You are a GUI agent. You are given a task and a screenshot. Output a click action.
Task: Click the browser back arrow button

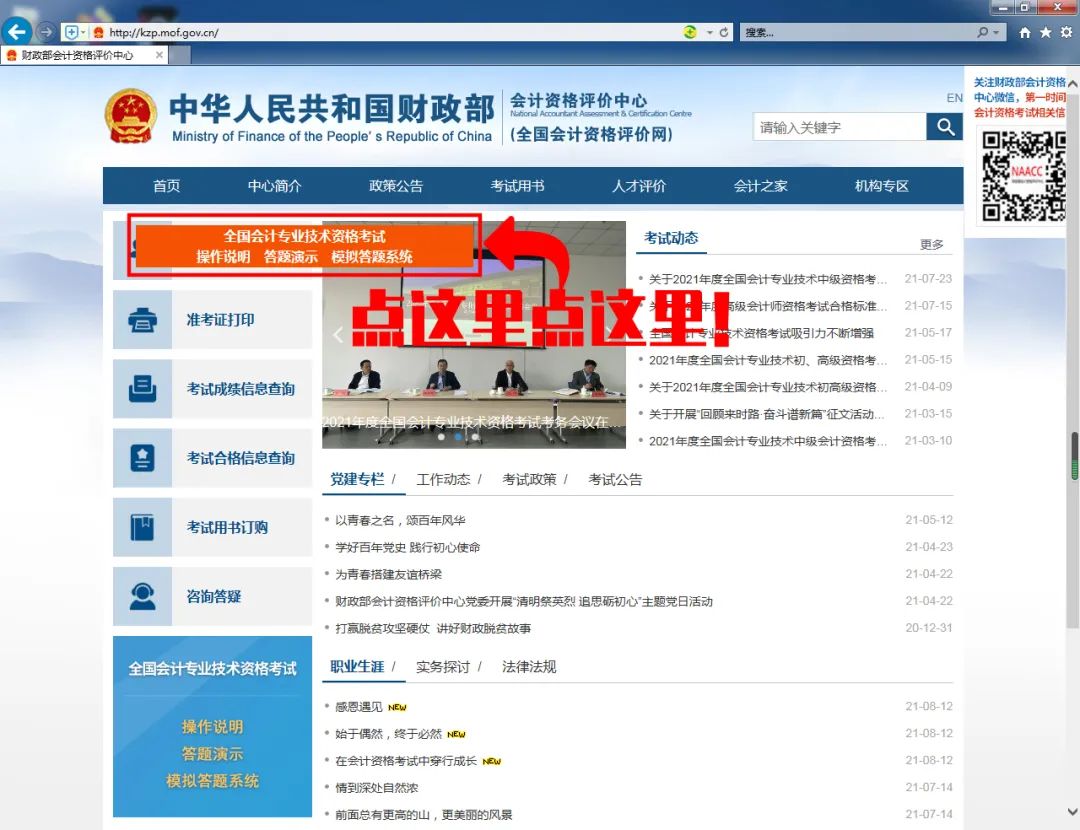17,32
